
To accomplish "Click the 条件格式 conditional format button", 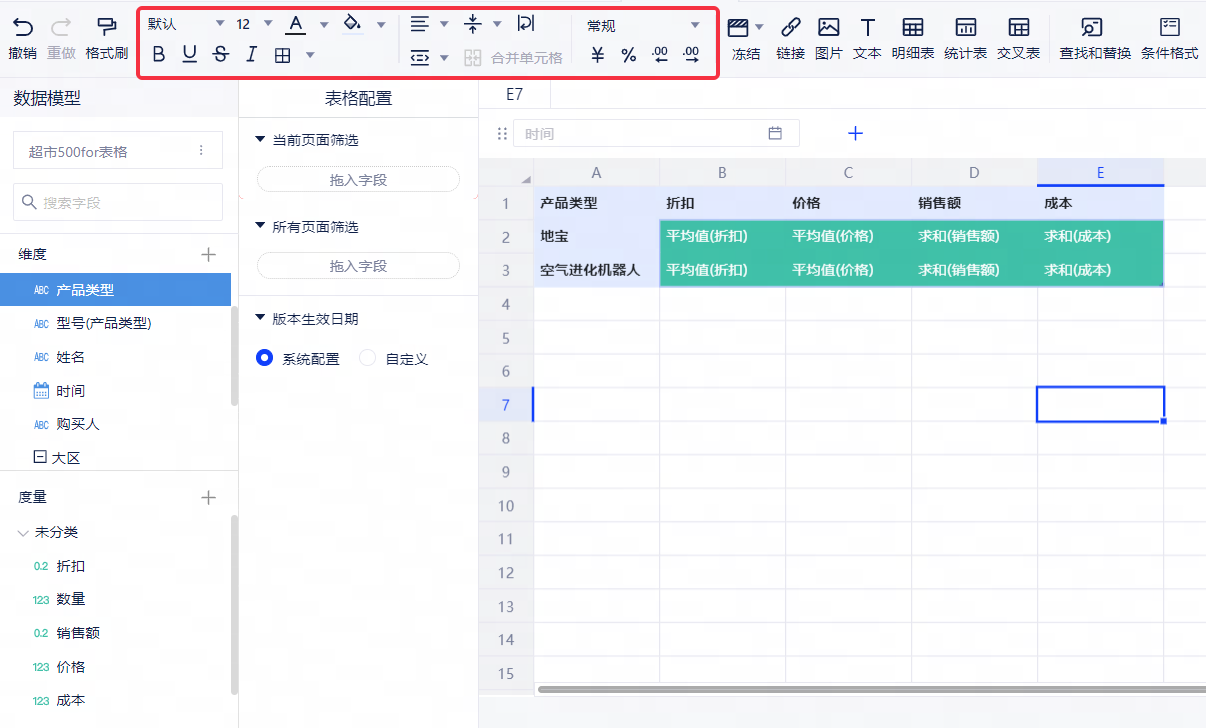I will [1169, 36].
